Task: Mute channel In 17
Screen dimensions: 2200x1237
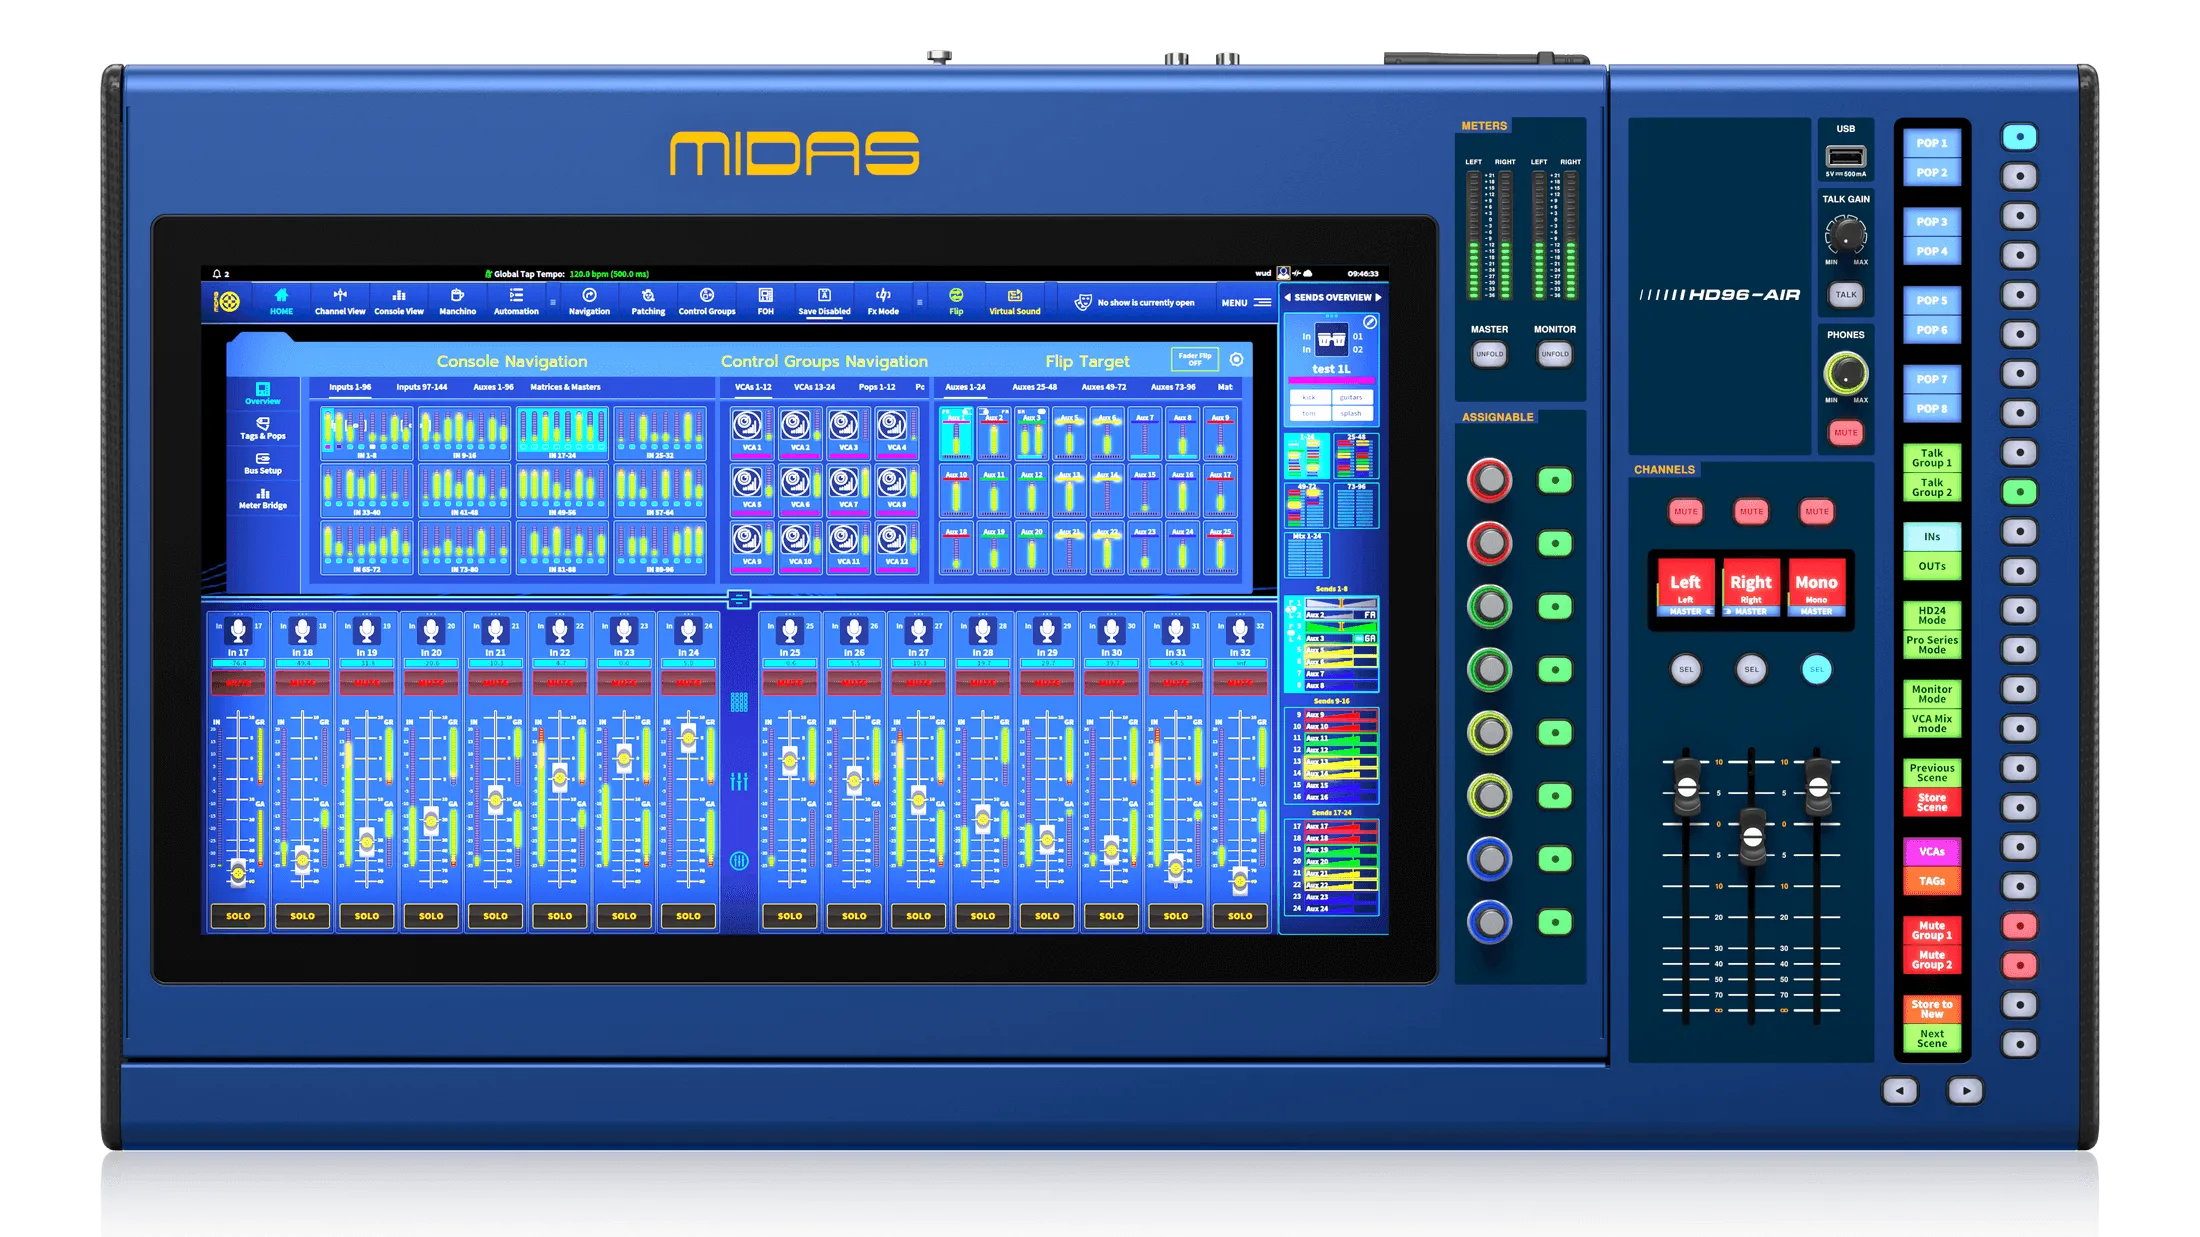Action: point(238,683)
